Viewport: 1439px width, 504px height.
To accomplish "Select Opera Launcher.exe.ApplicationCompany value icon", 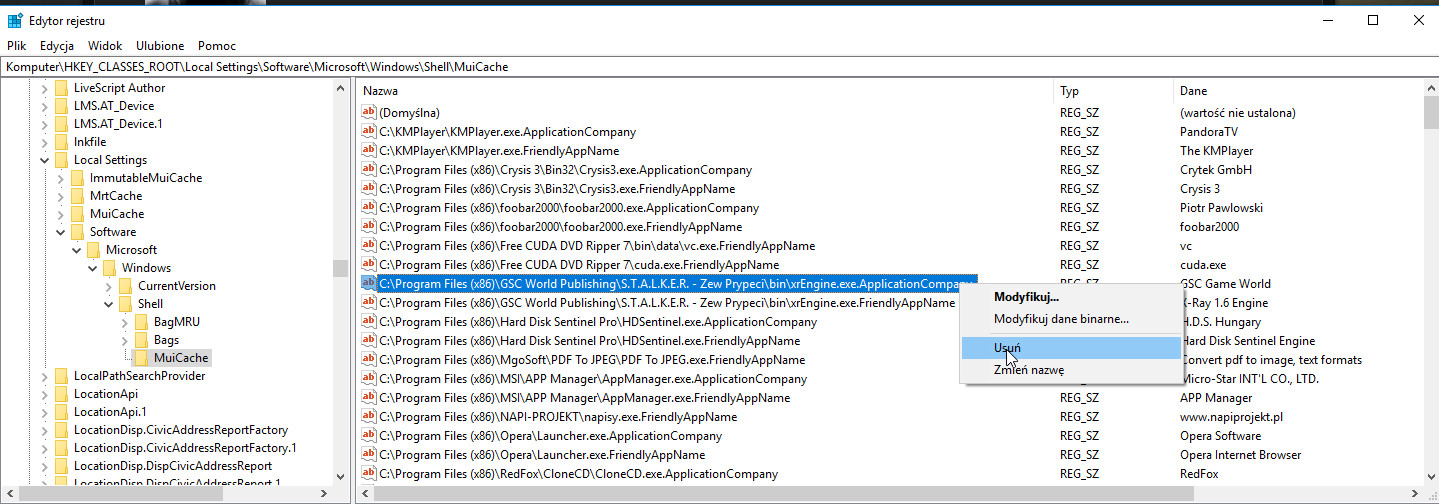I will 368,436.
